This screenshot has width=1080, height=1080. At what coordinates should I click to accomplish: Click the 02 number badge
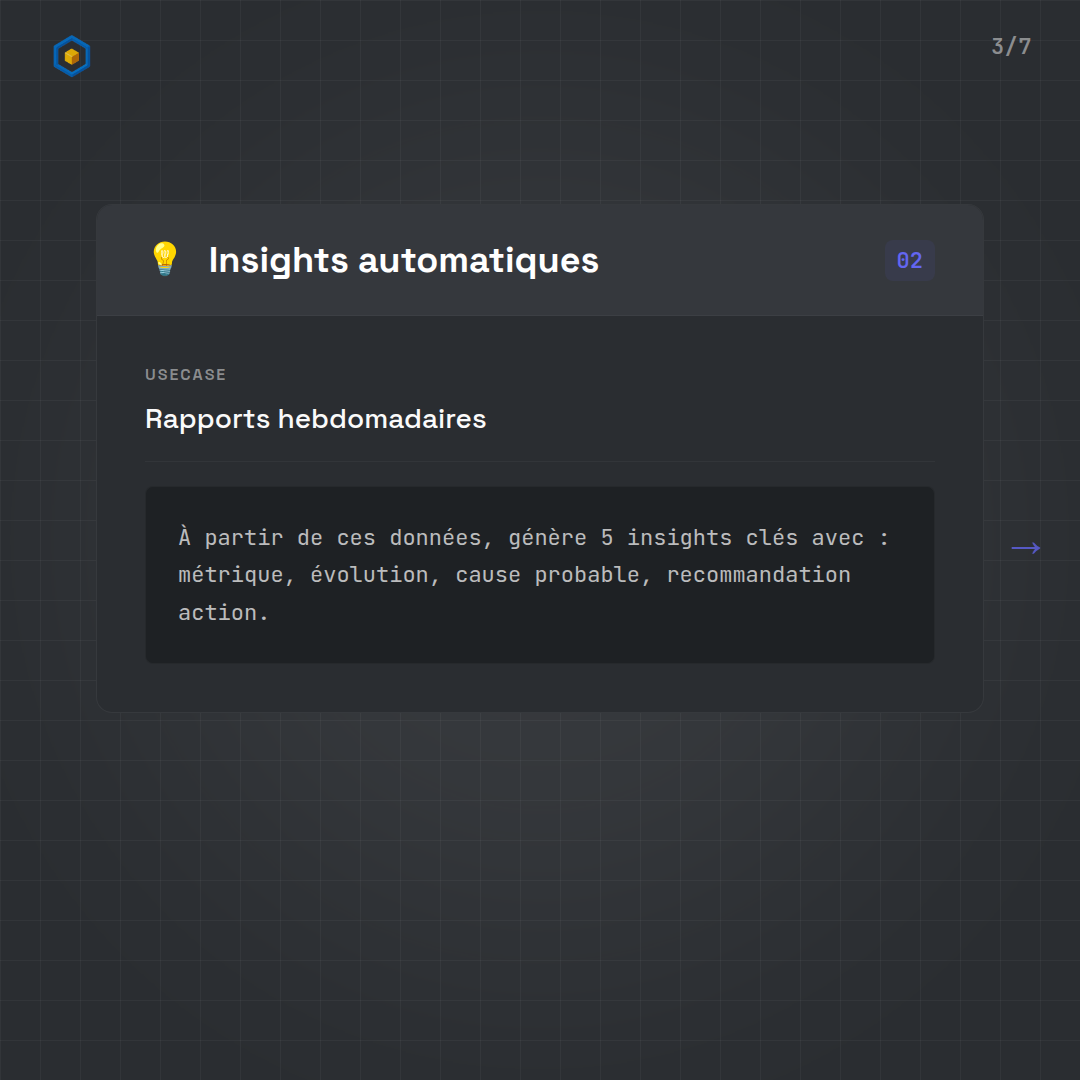click(909, 261)
